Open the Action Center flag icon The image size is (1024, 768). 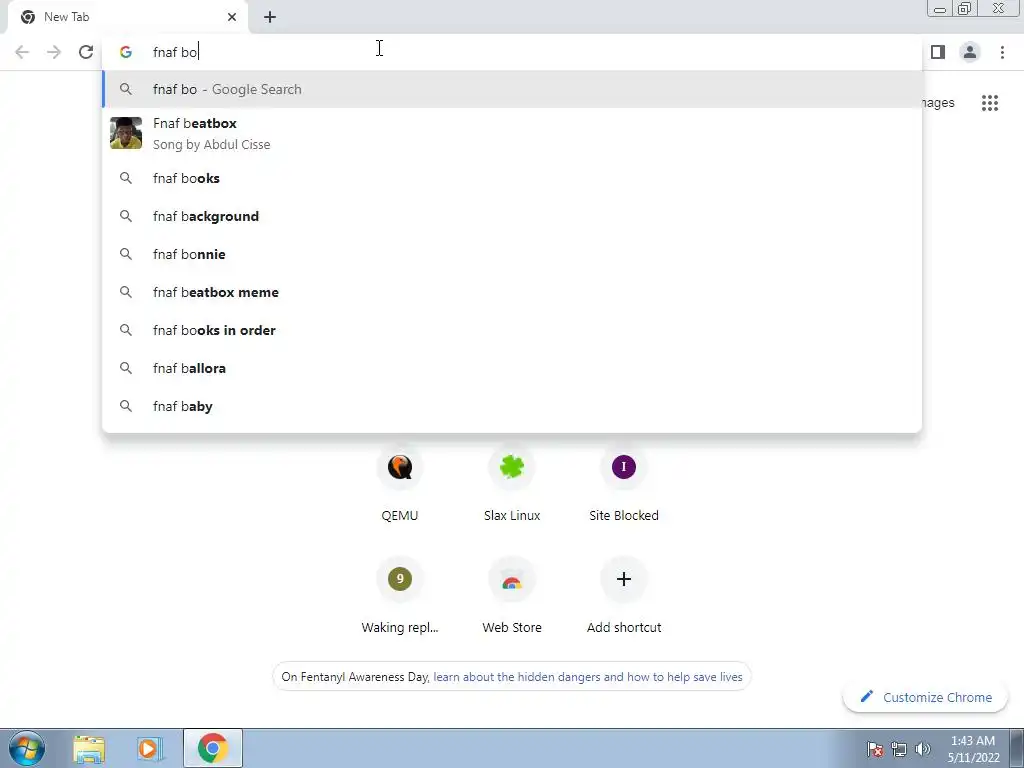point(875,749)
